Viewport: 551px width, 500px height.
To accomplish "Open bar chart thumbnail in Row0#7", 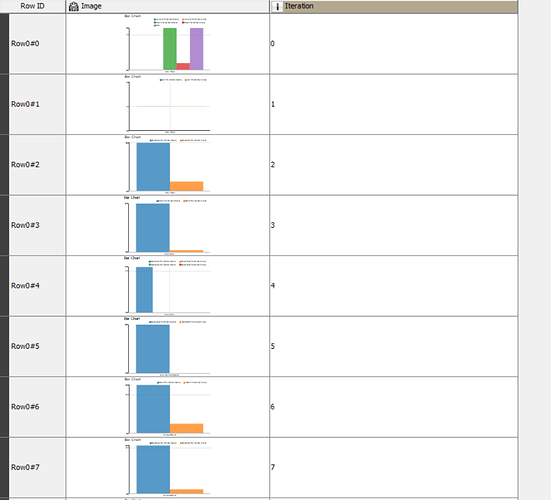I will click(x=168, y=467).
